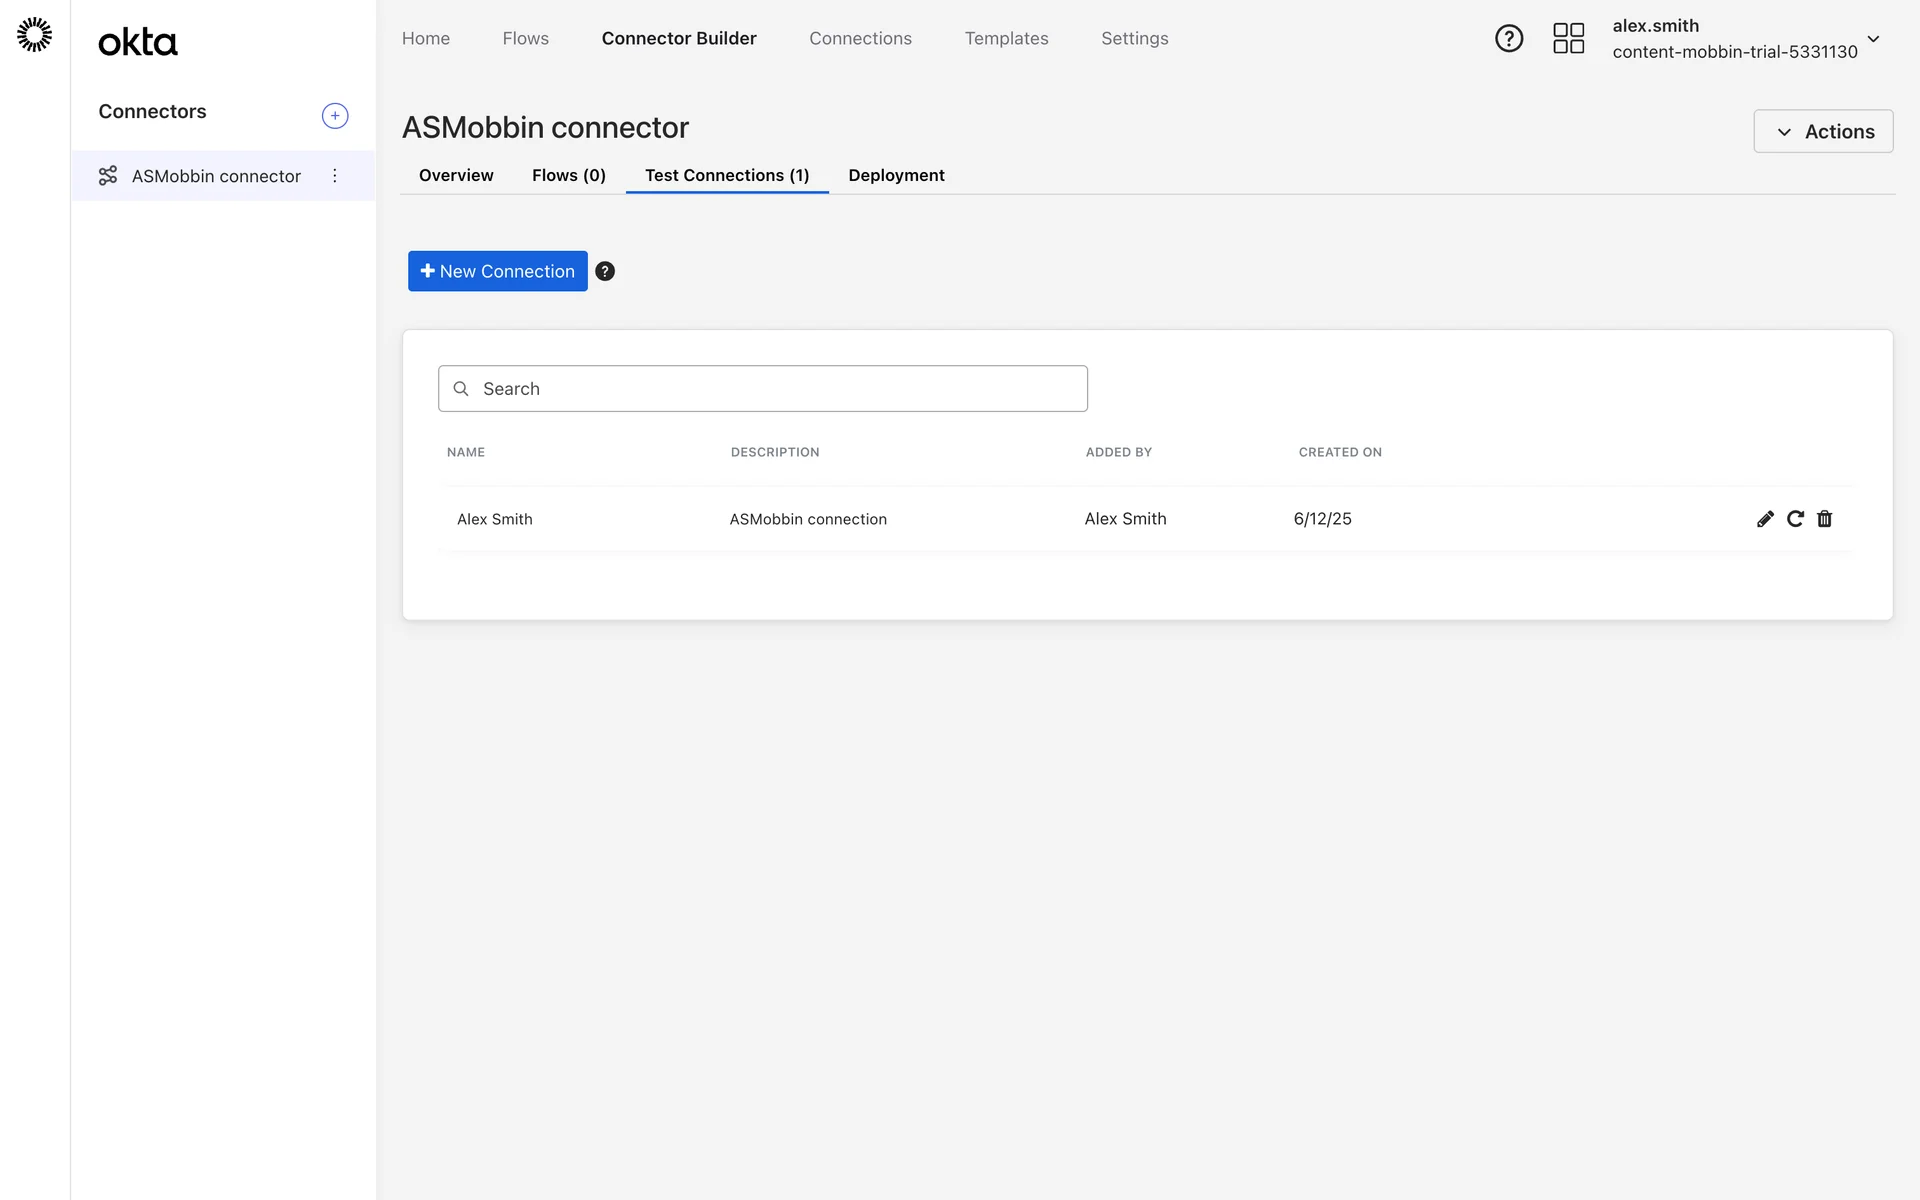1920x1200 pixels.
Task: Click the pencil edit icon for Alex Smith
Action: (1765, 519)
